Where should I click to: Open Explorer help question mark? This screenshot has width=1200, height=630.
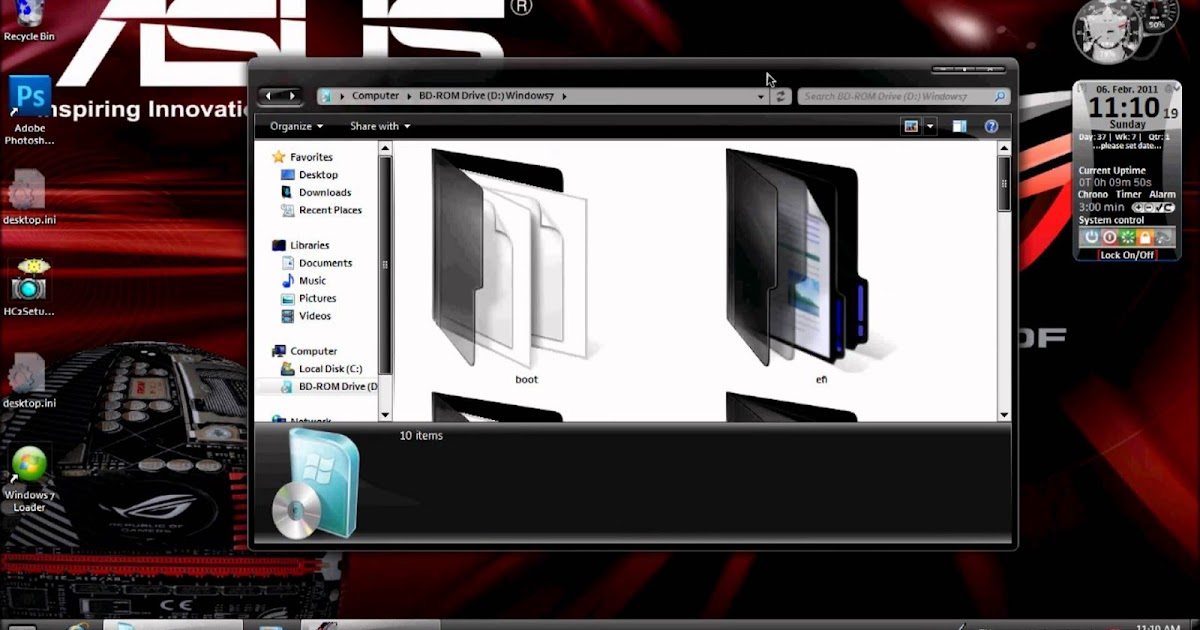pos(991,126)
